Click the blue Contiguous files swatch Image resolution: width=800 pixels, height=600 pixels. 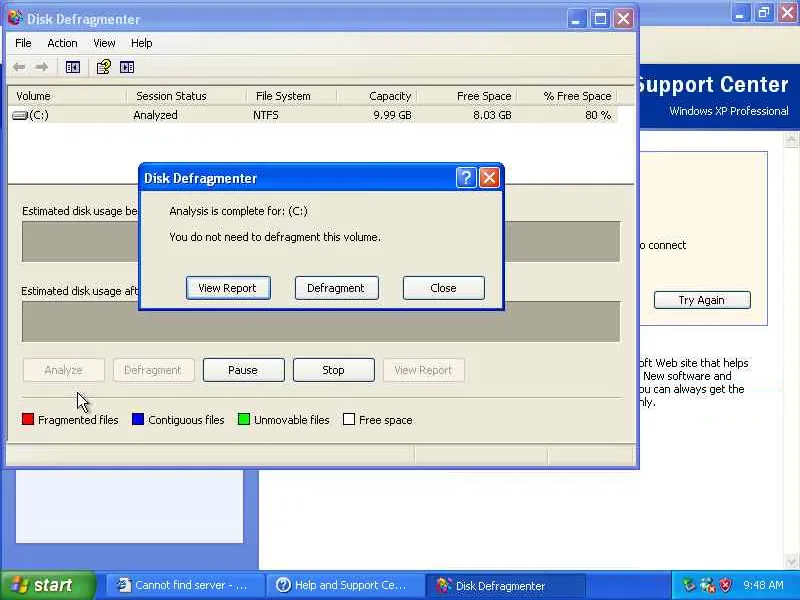[x=138, y=419]
